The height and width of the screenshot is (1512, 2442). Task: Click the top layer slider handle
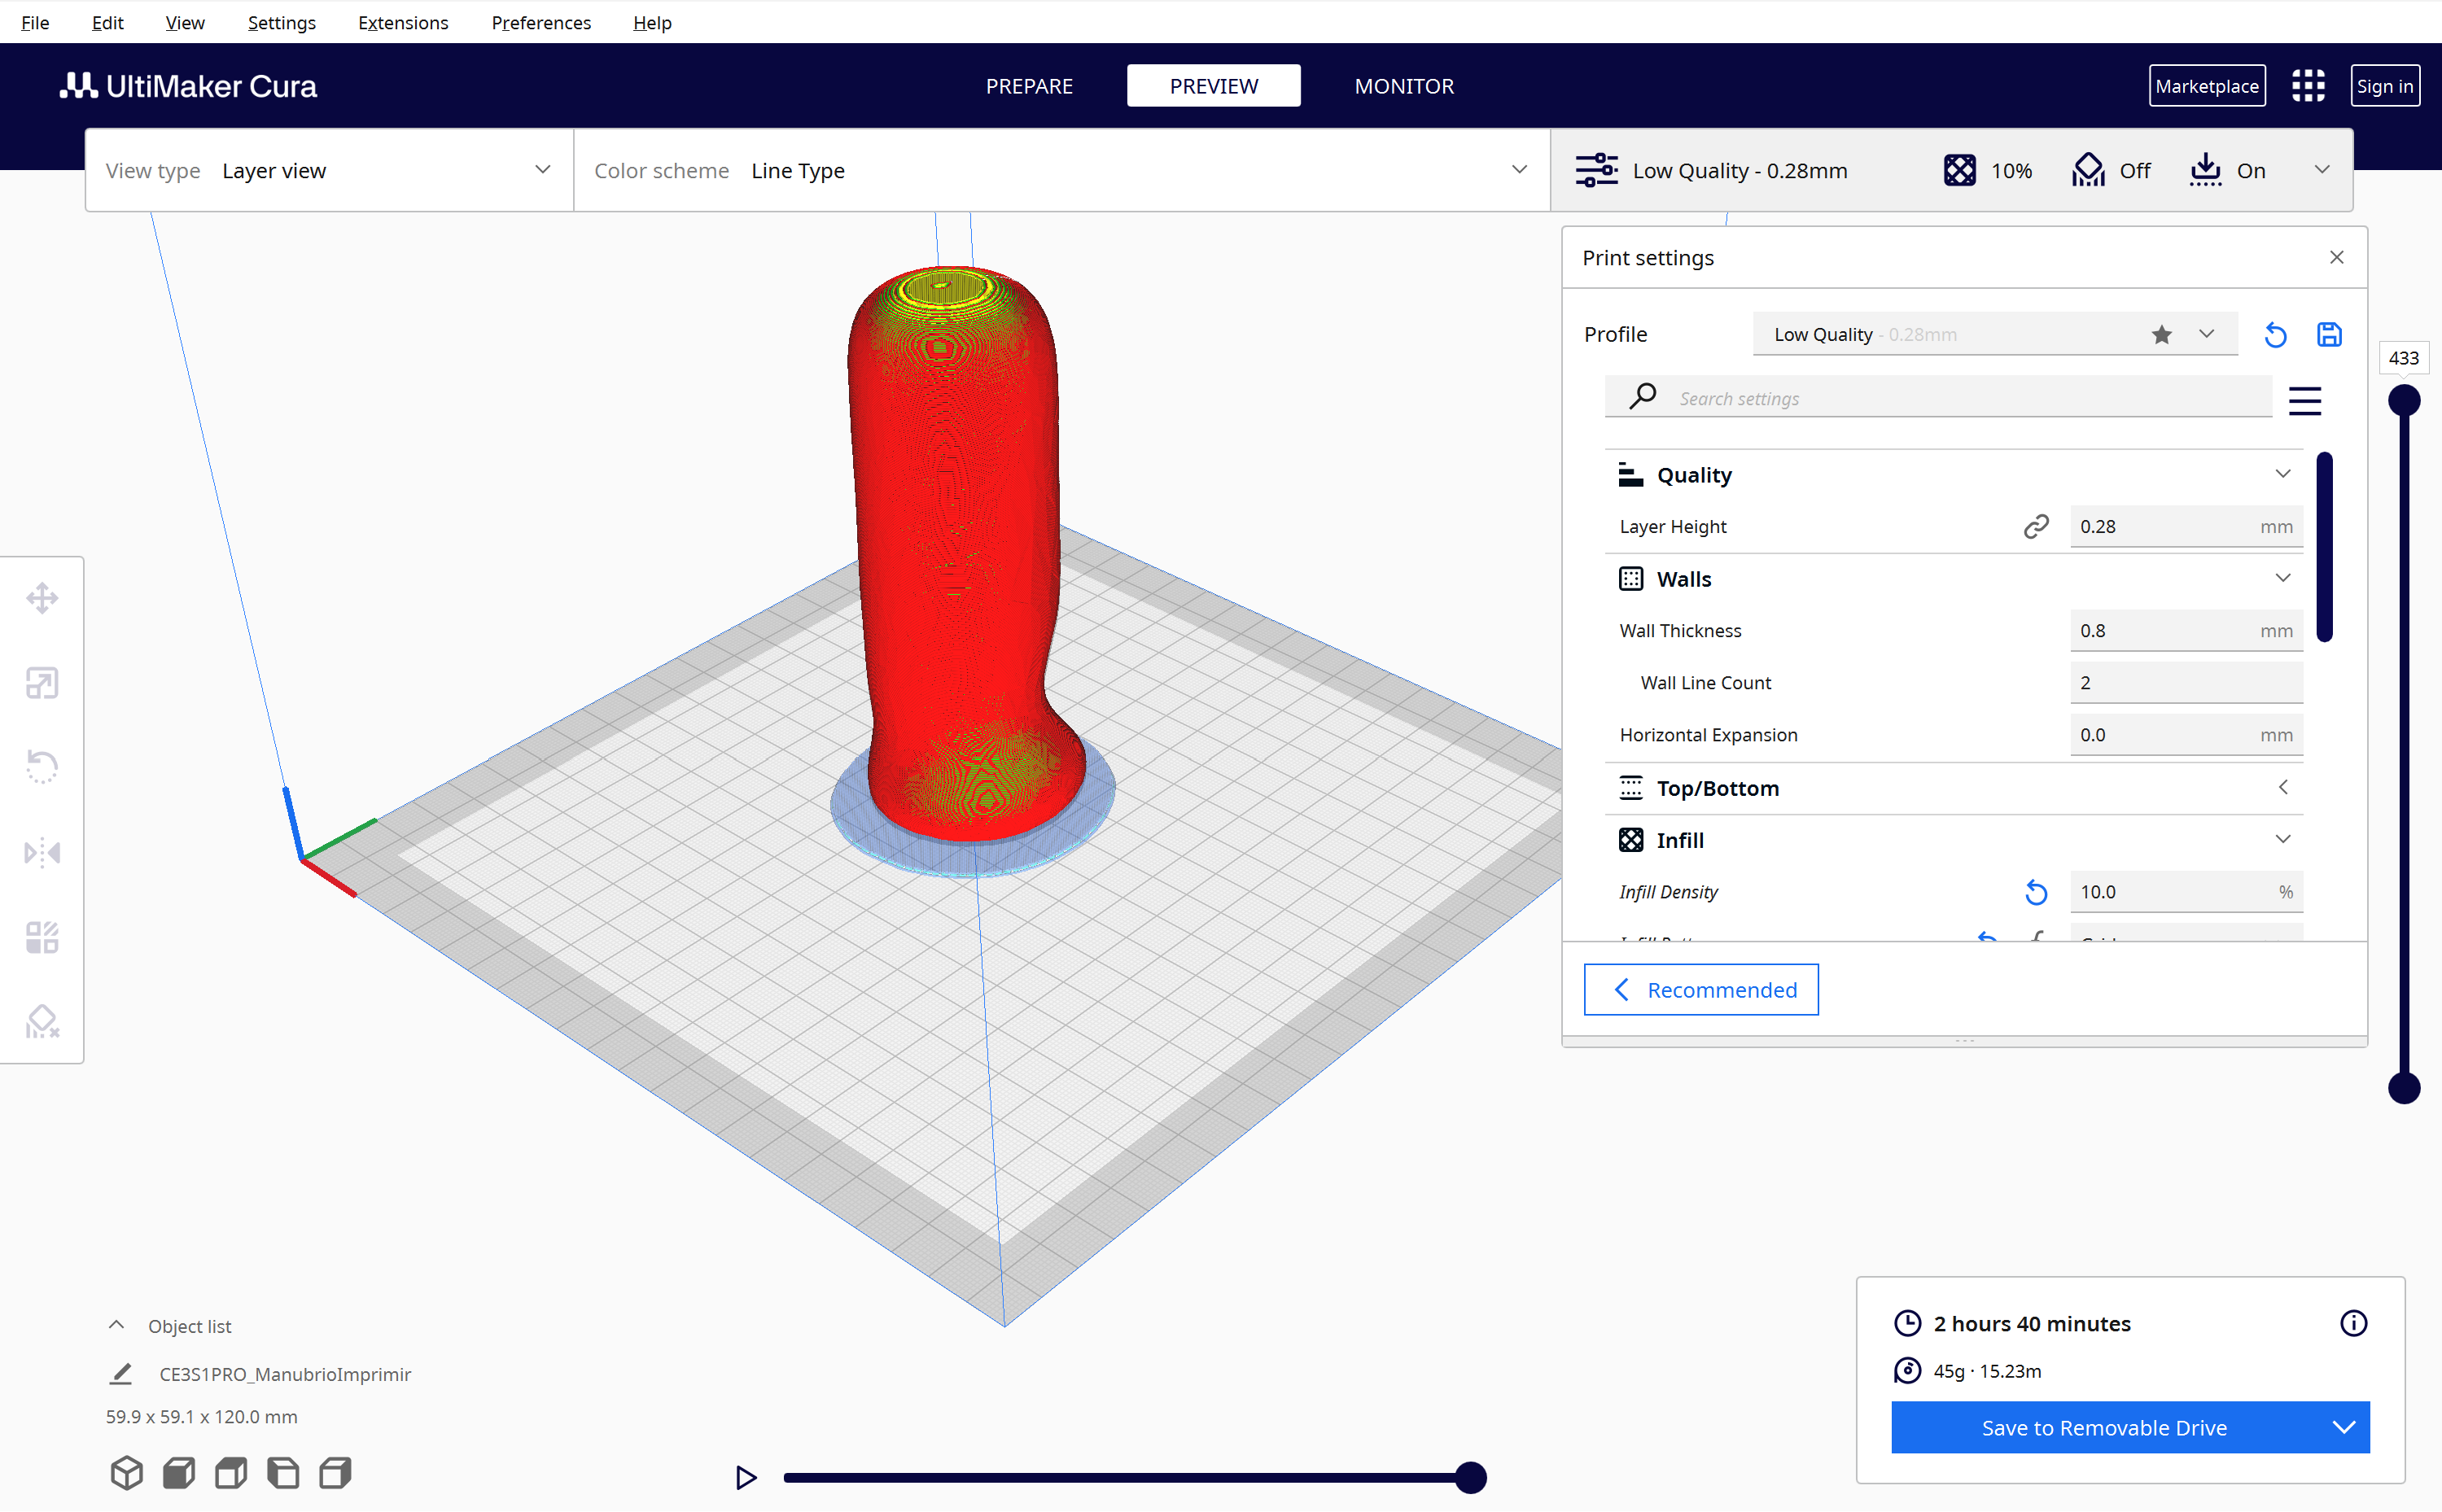pos(2403,400)
